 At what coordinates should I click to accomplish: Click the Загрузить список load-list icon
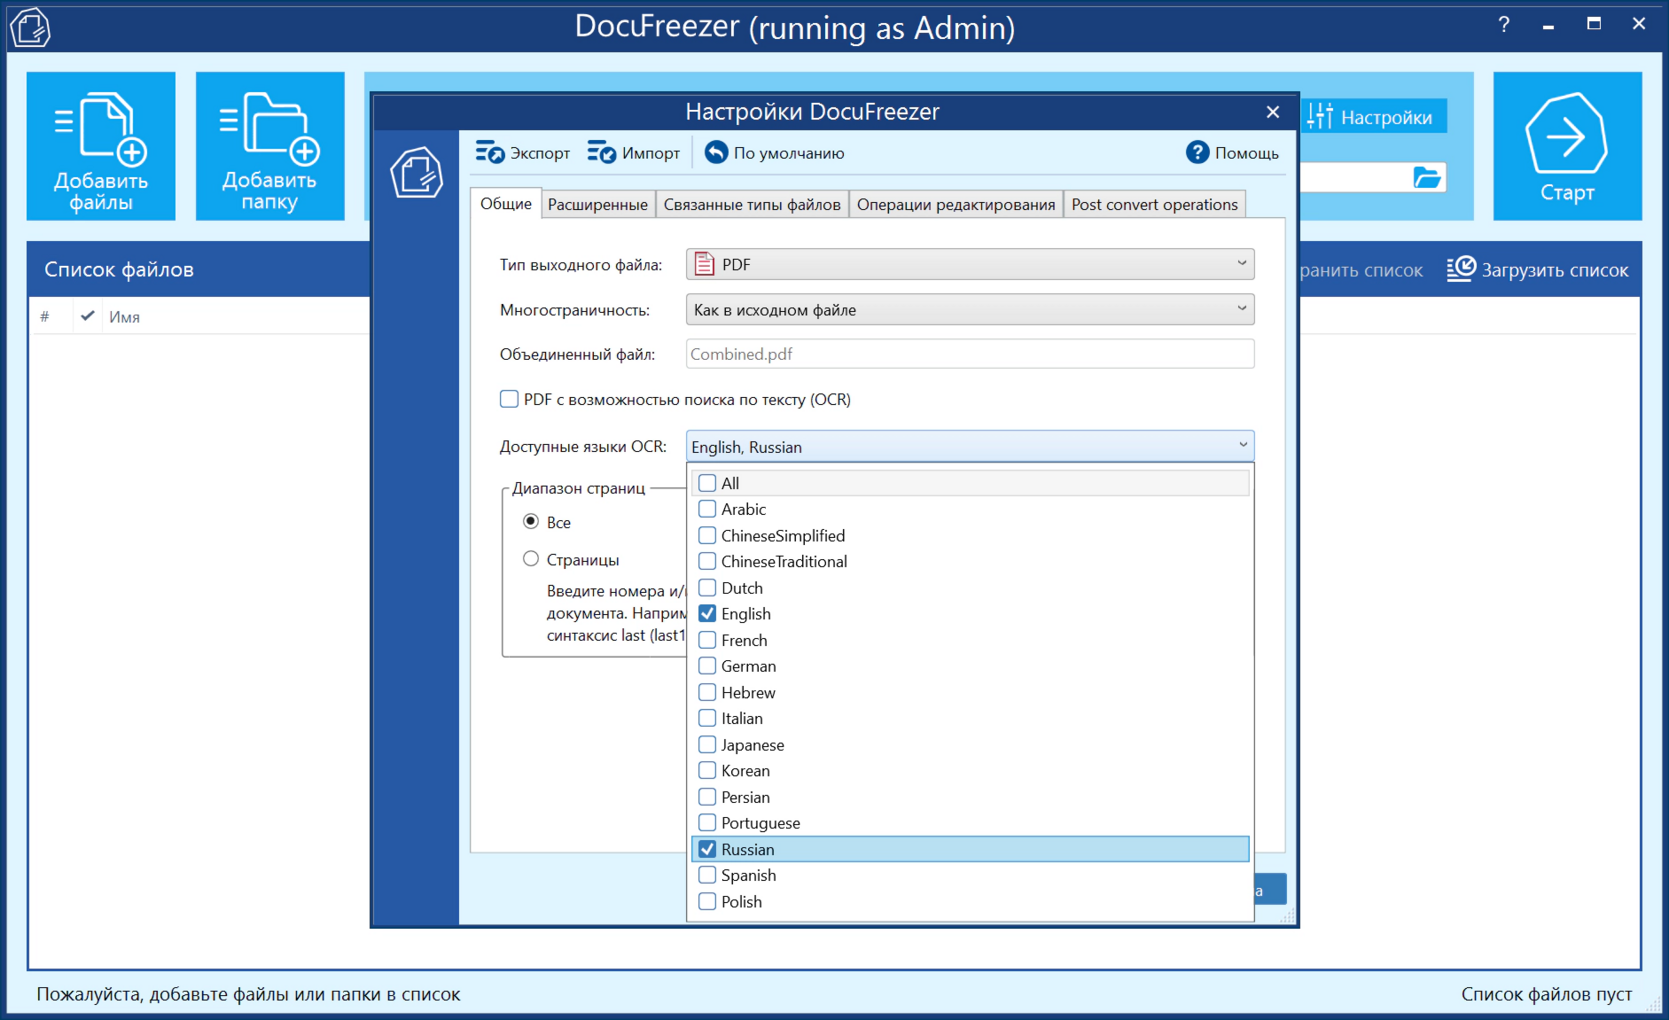(x=1461, y=269)
